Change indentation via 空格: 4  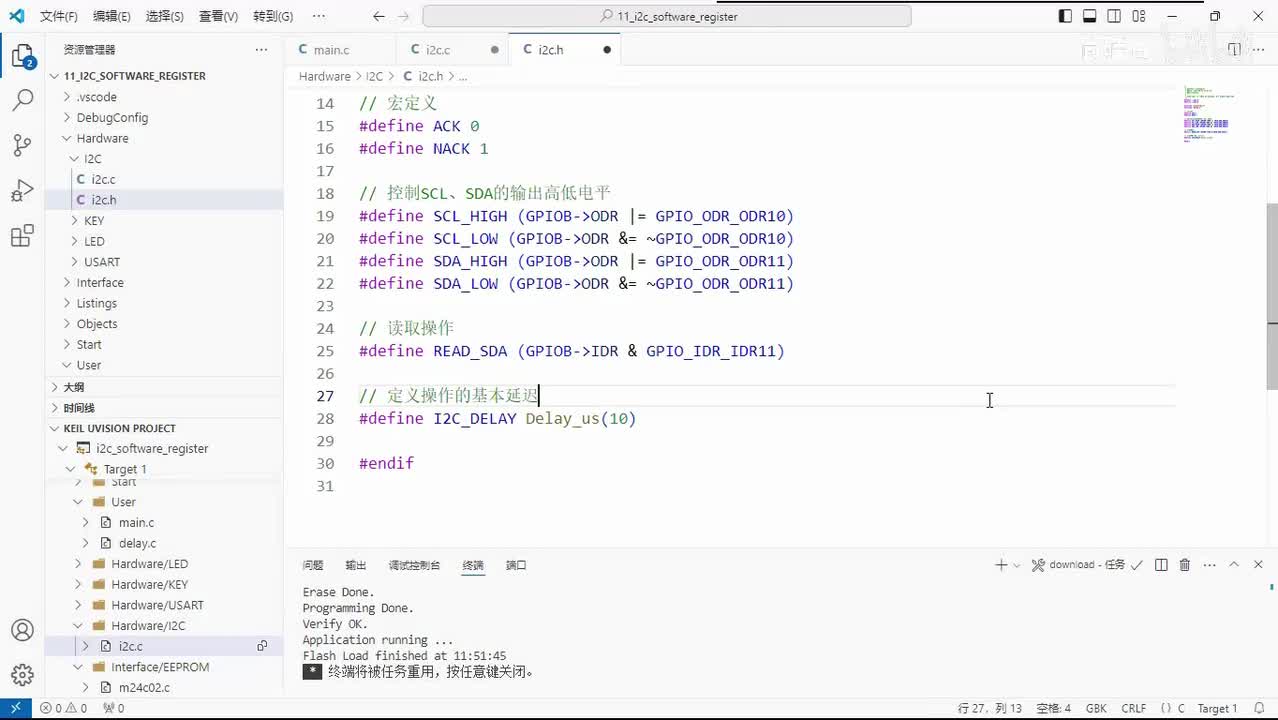1054,708
